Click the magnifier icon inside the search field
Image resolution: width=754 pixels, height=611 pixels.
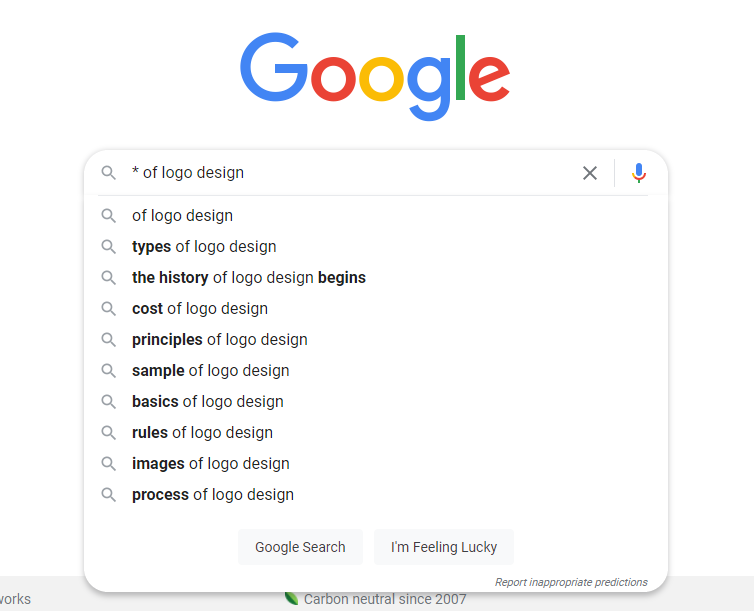point(109,173)
